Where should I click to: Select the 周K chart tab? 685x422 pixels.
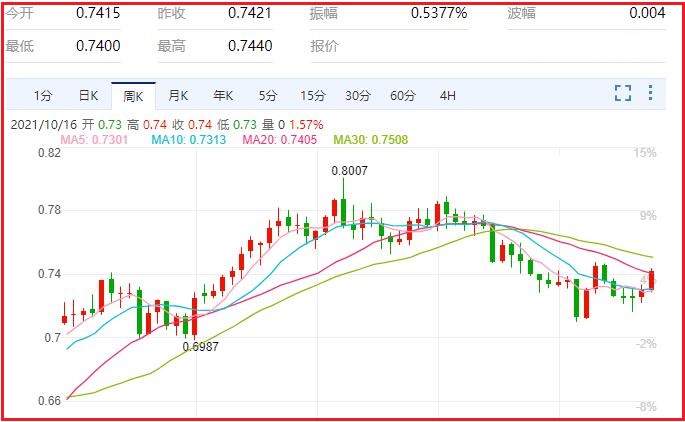(x=133, y=96)
